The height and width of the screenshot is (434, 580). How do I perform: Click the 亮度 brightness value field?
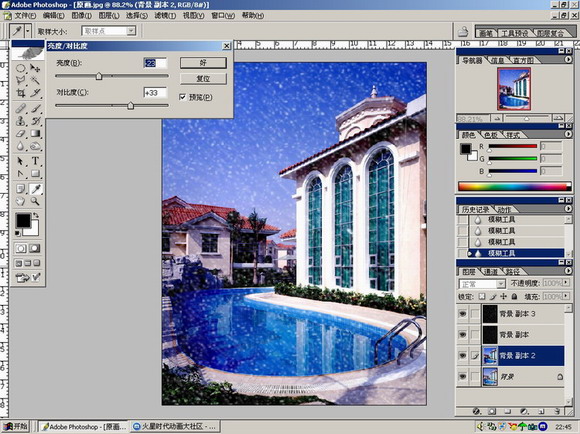[x=155, y=63]
